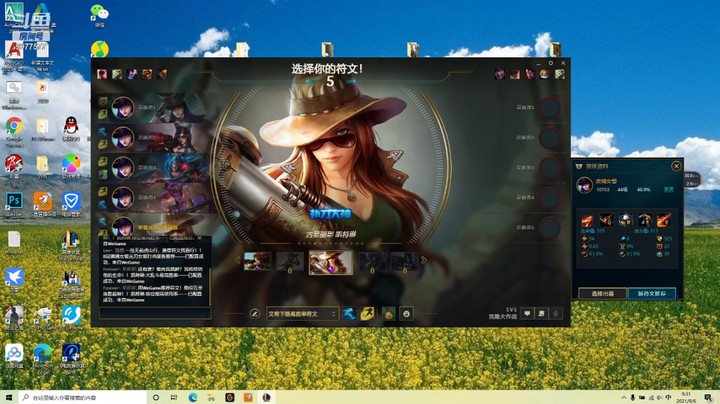The height and width of the screenshot is (404, 720).
Task: Select the fifth locked skin thumbnail
Action: [405, 261]
